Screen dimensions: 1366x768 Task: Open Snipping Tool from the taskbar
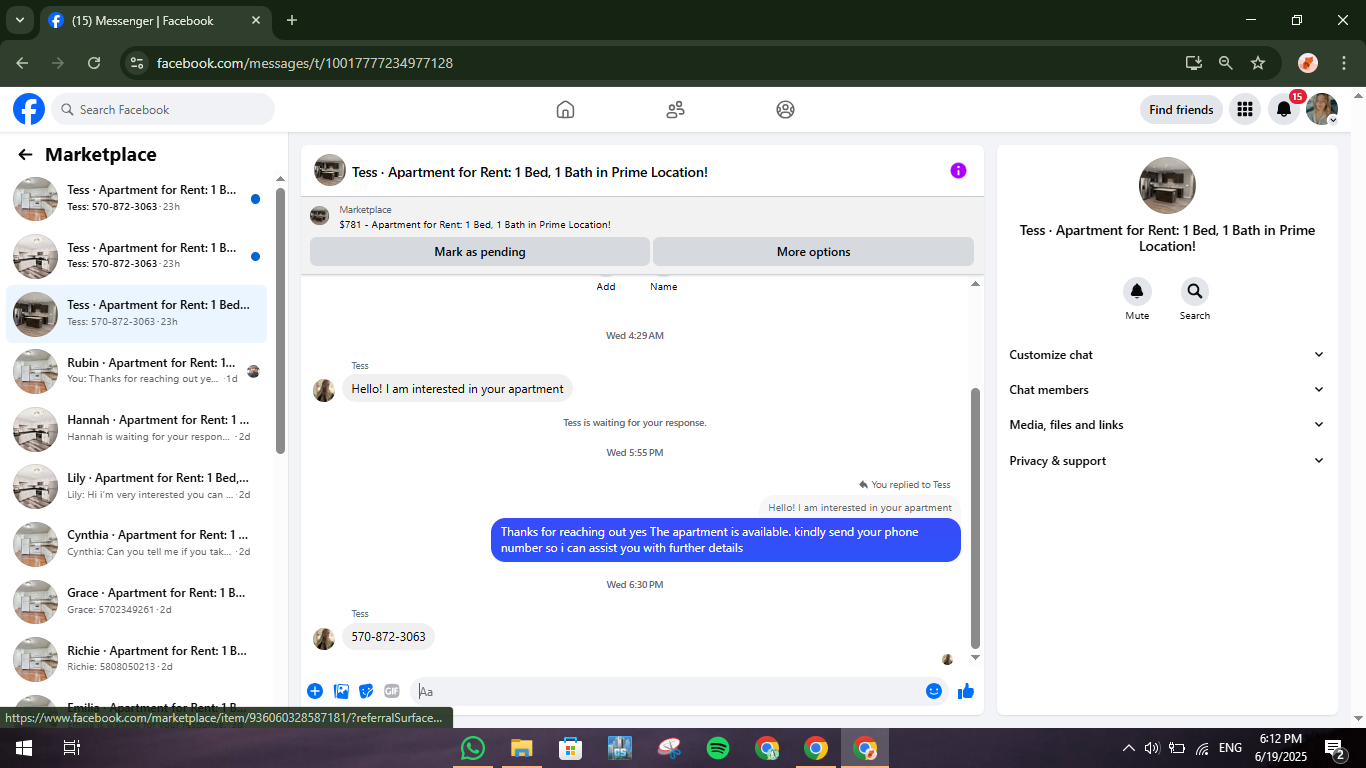pyautogui.click(x=669, y=748)
